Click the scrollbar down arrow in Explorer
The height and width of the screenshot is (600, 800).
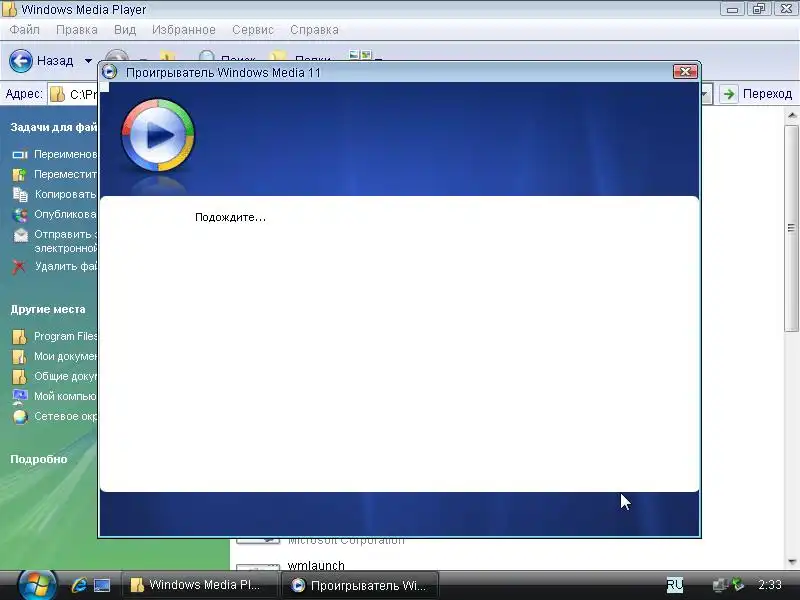[792, 562]
